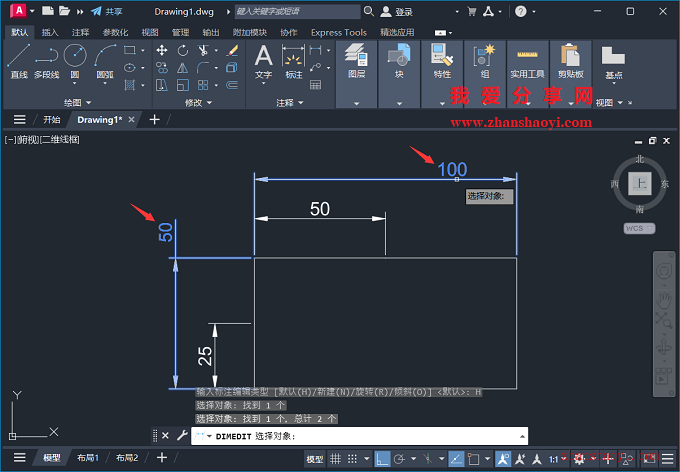Select the Polyline (多段线) tool
Image resolution: width=680 pixels, height=472 pixels.
point(46,61)
